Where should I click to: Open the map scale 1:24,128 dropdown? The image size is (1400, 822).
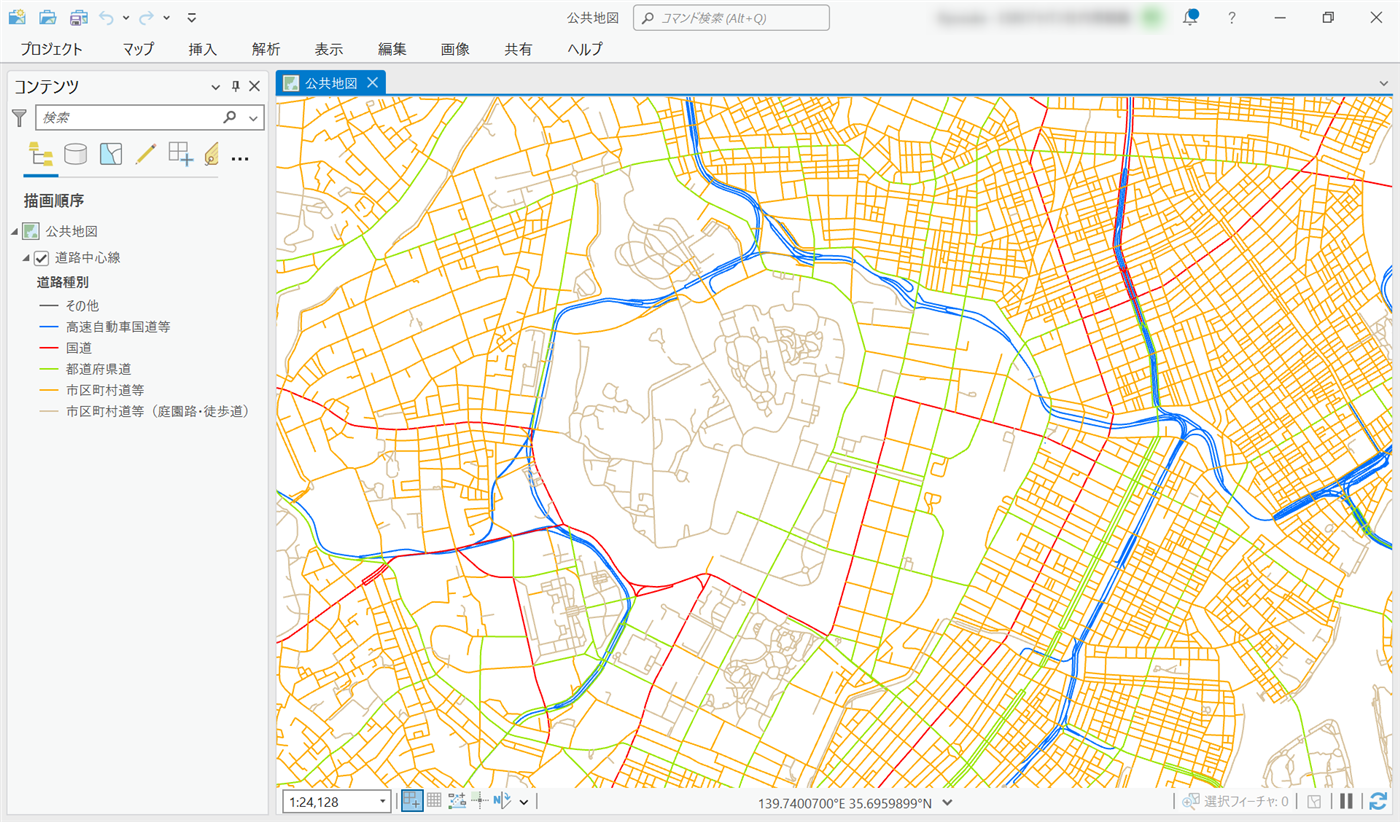(x=383, y=801)
